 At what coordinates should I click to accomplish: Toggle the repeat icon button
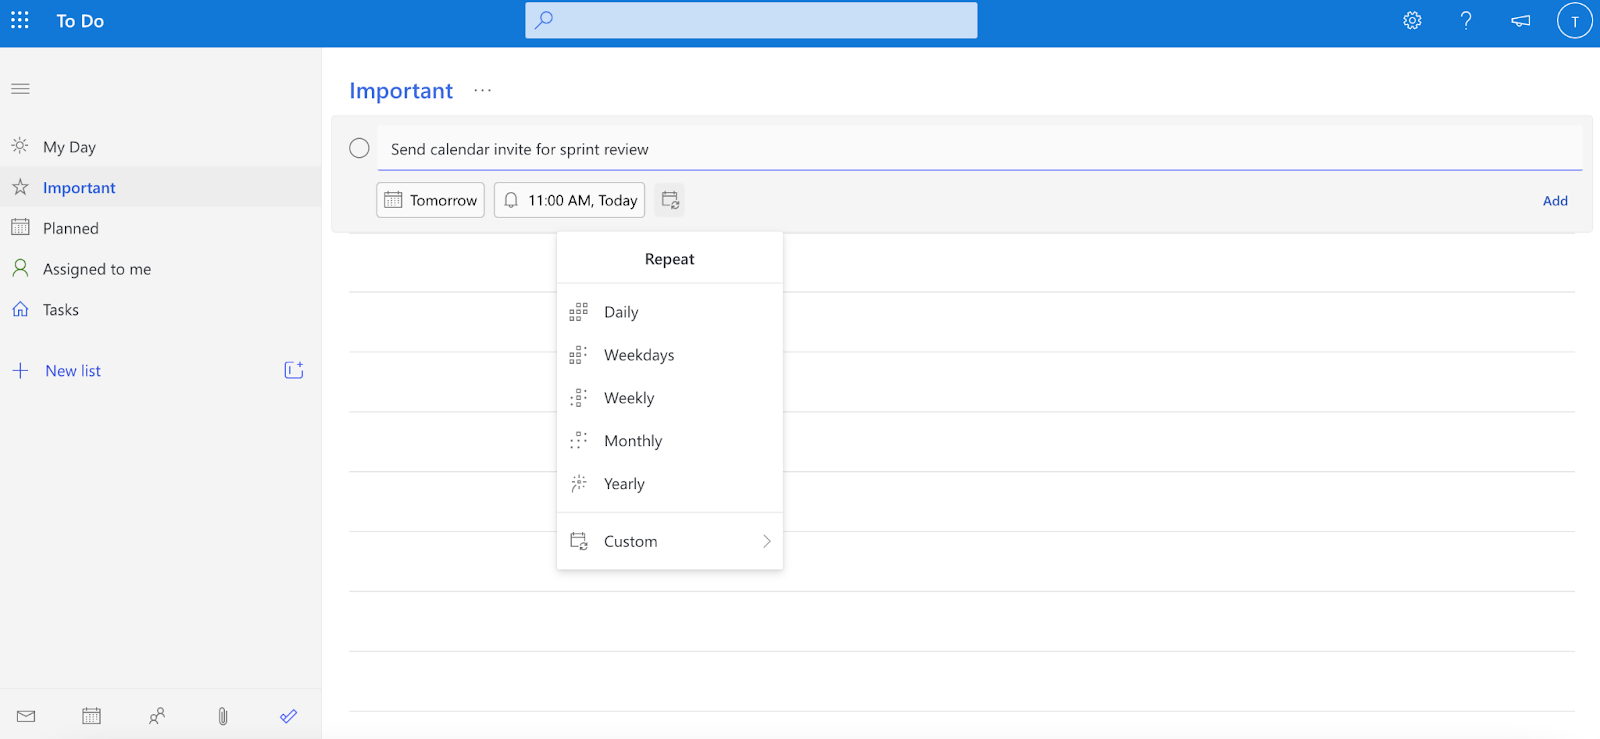point(670,200)
